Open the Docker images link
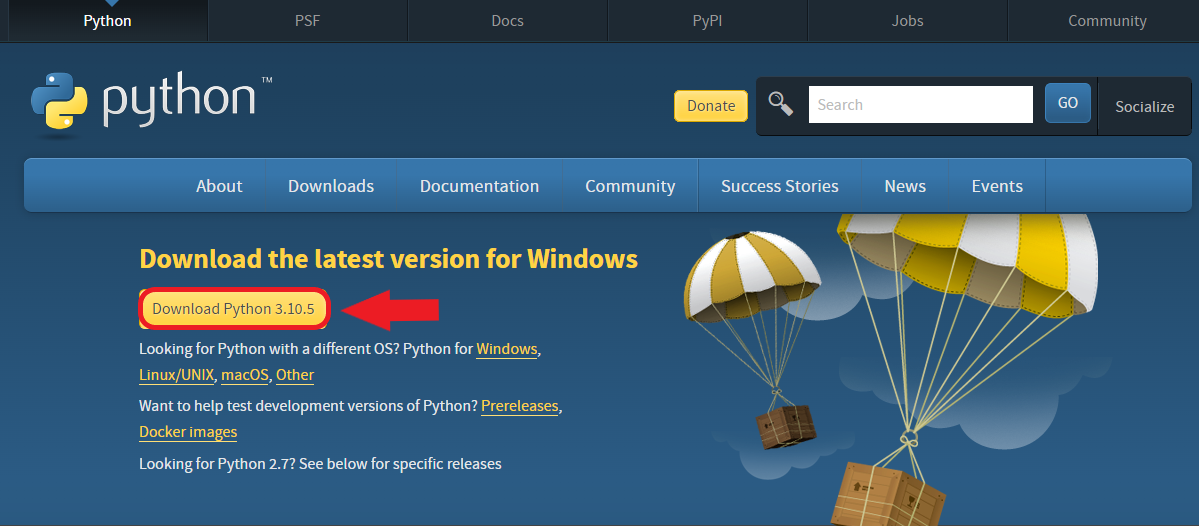 [188, 432]
